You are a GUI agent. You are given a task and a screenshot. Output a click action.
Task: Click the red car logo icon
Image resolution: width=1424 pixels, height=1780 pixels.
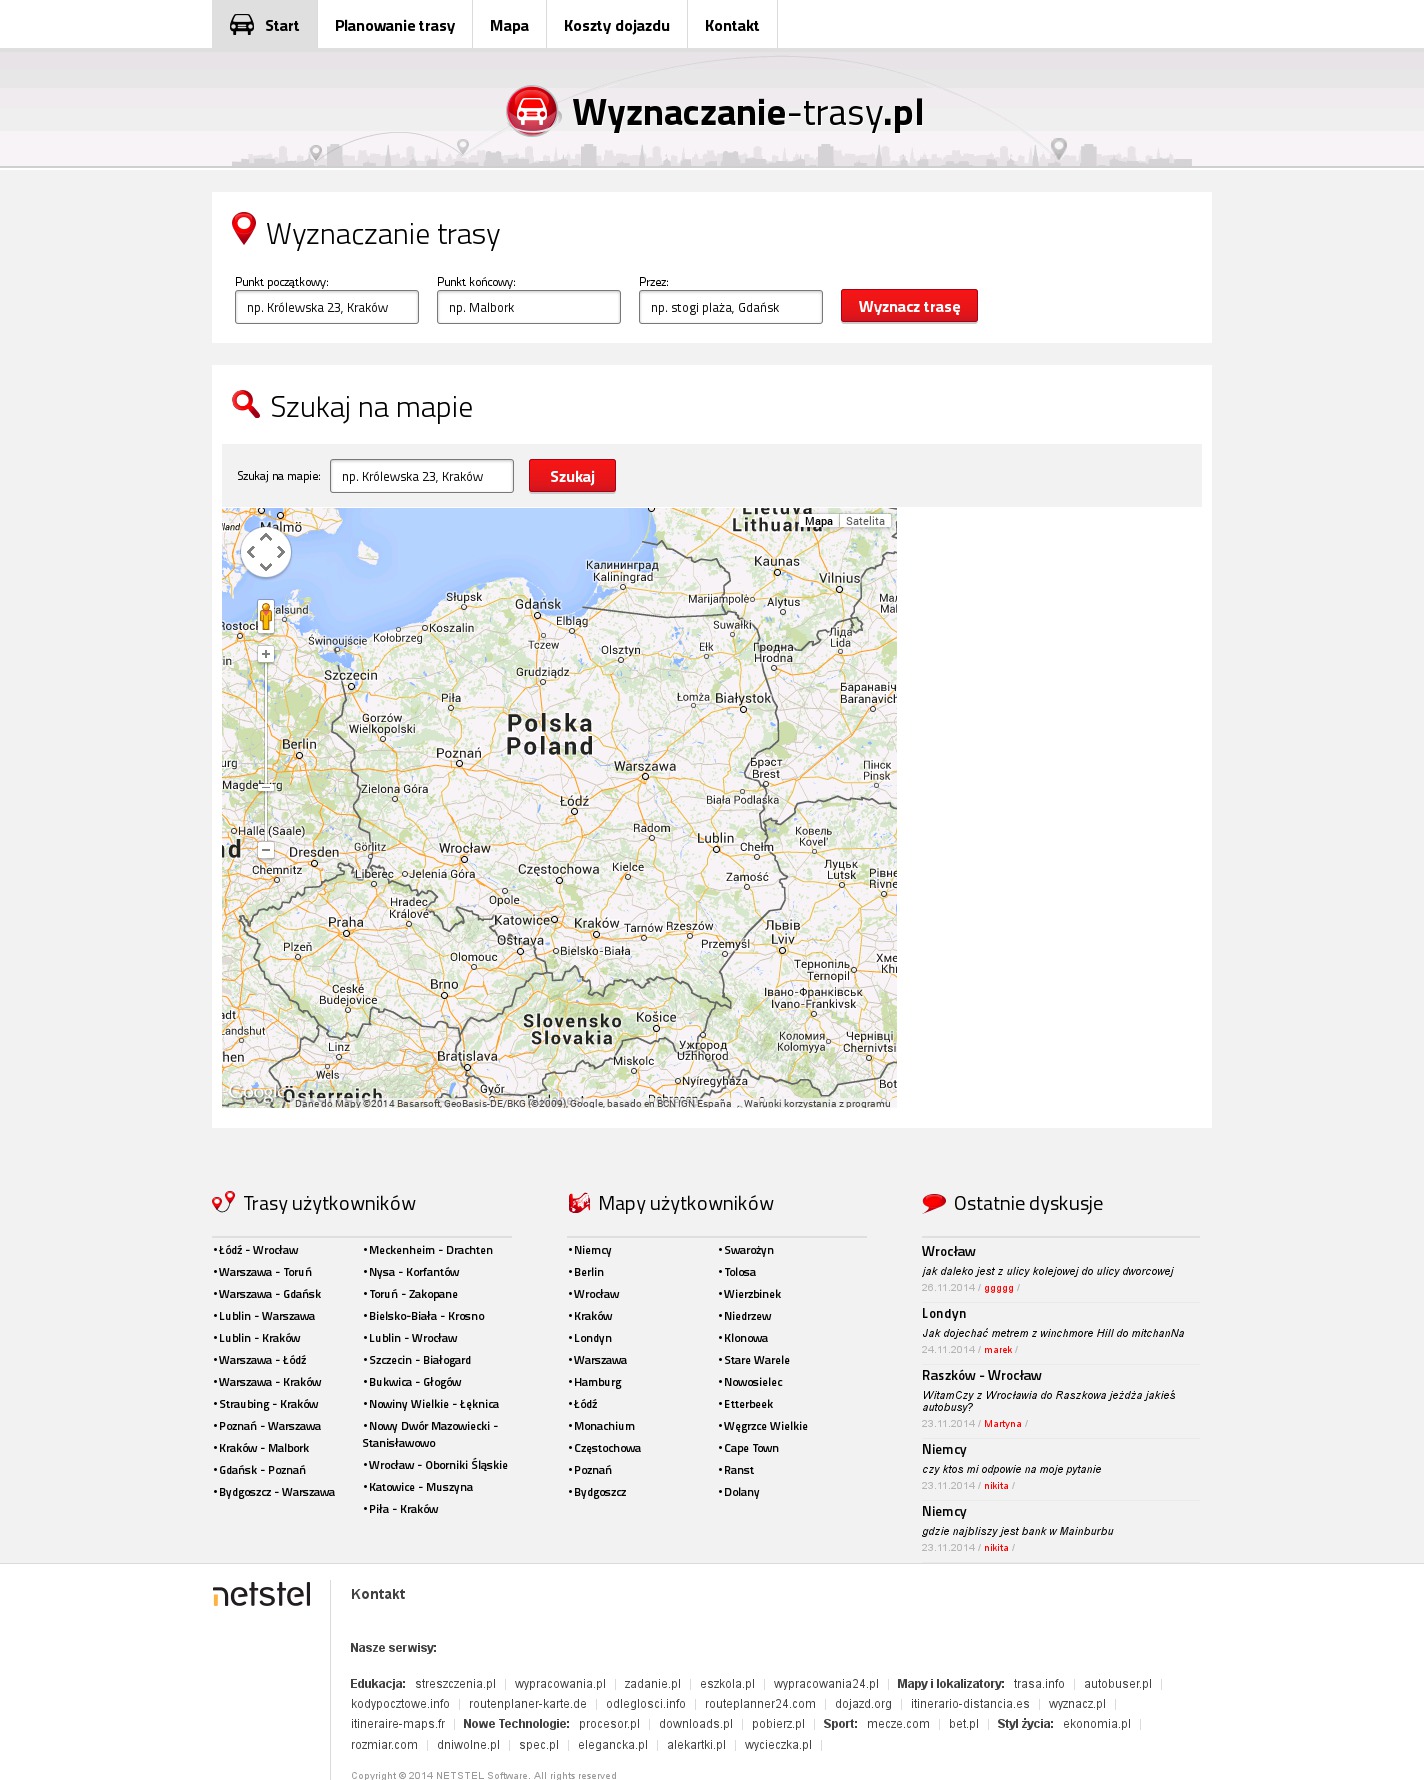(x=532, y=111)
